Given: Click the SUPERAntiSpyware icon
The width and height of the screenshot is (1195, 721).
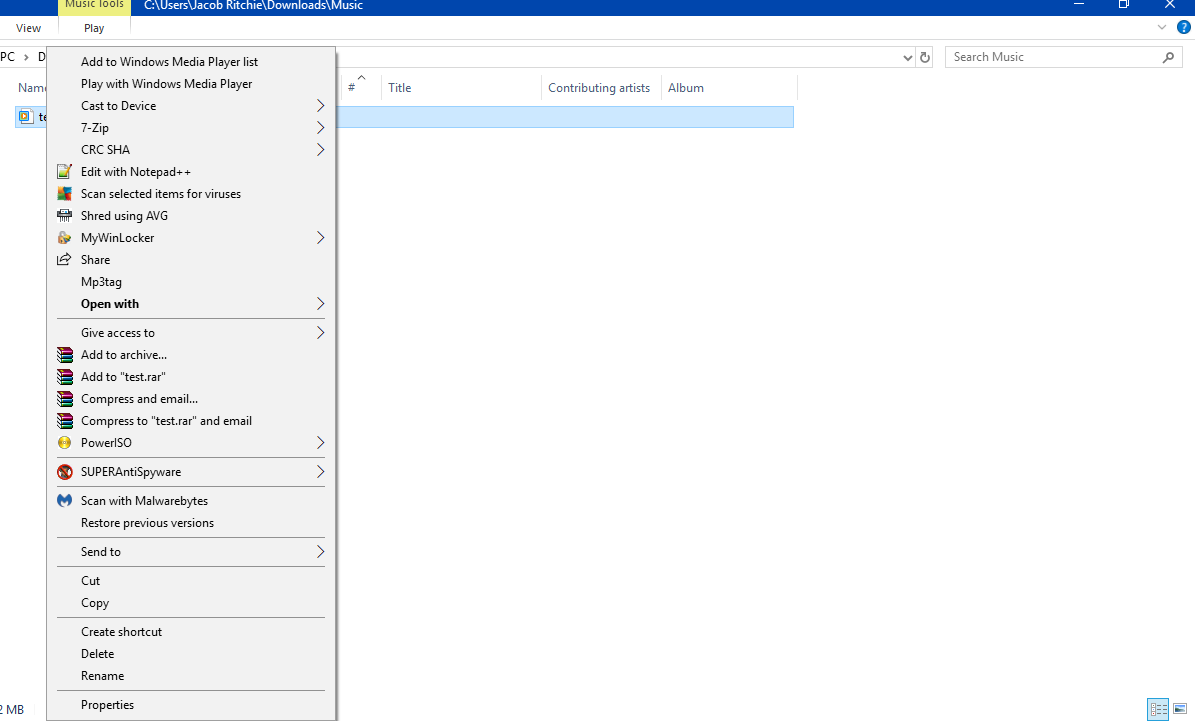Looking at the screenshot, I should [65, 472].
